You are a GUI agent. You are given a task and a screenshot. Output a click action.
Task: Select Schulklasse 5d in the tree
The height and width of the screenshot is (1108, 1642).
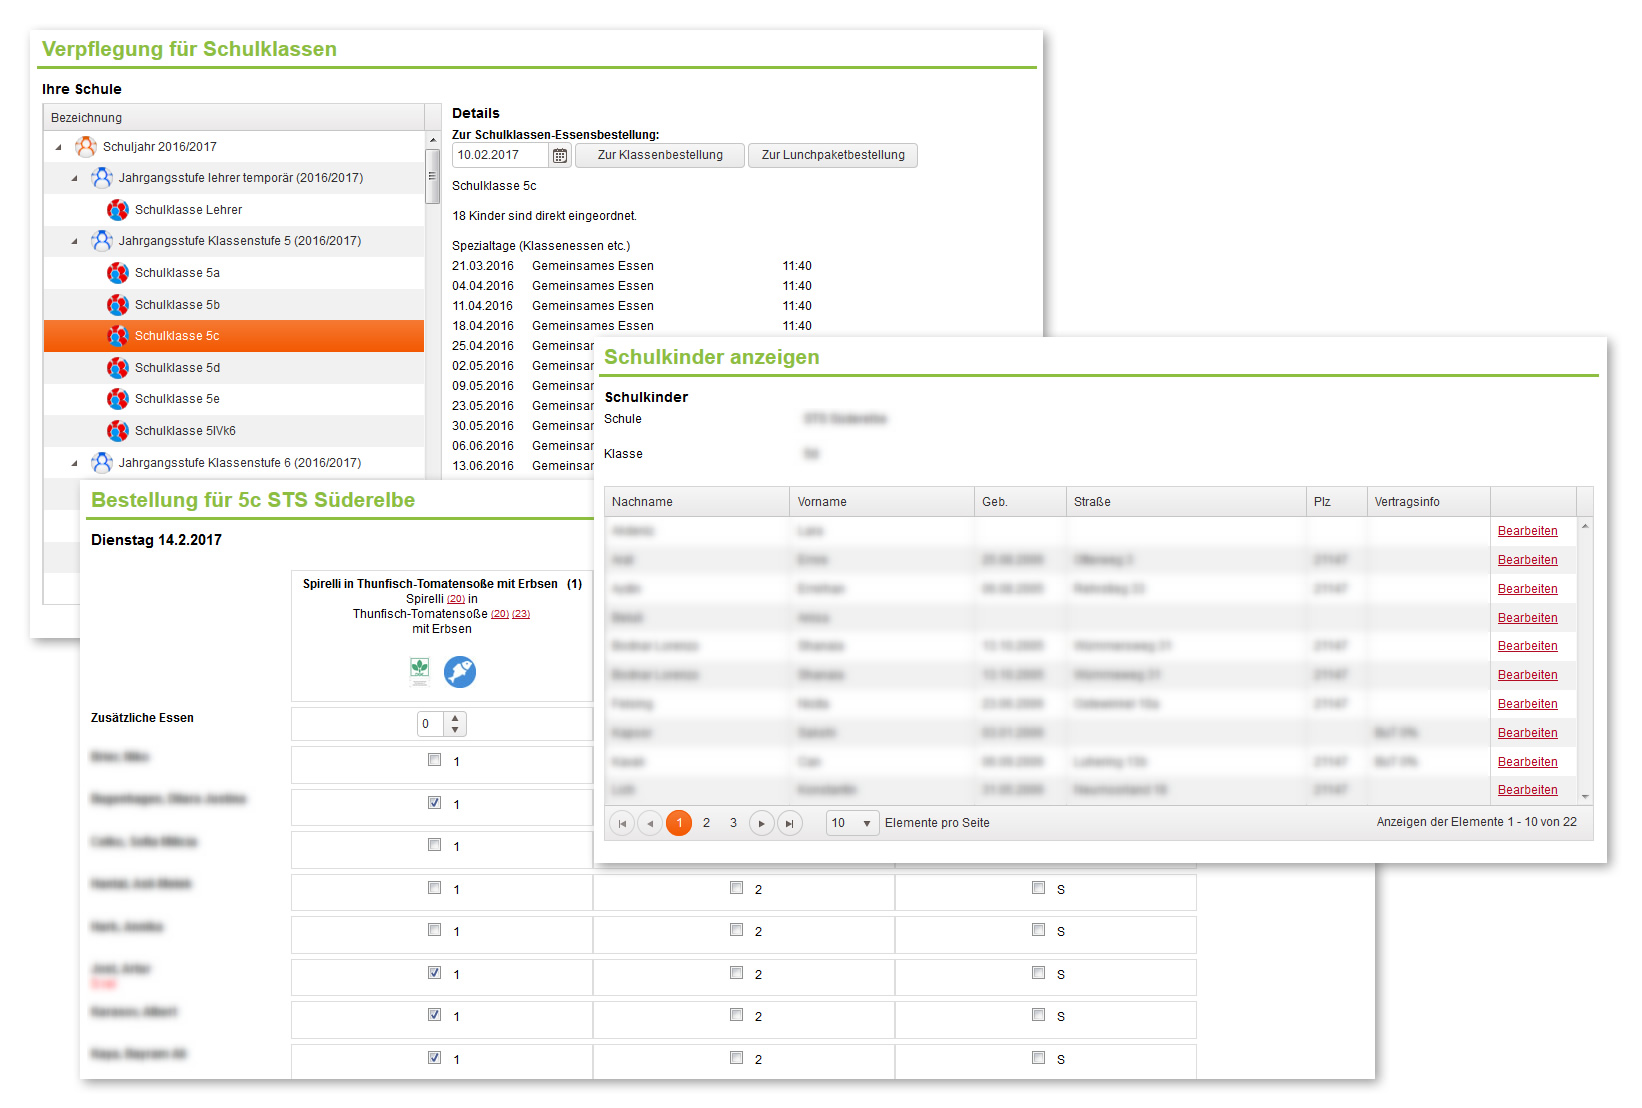click(177, 368)
